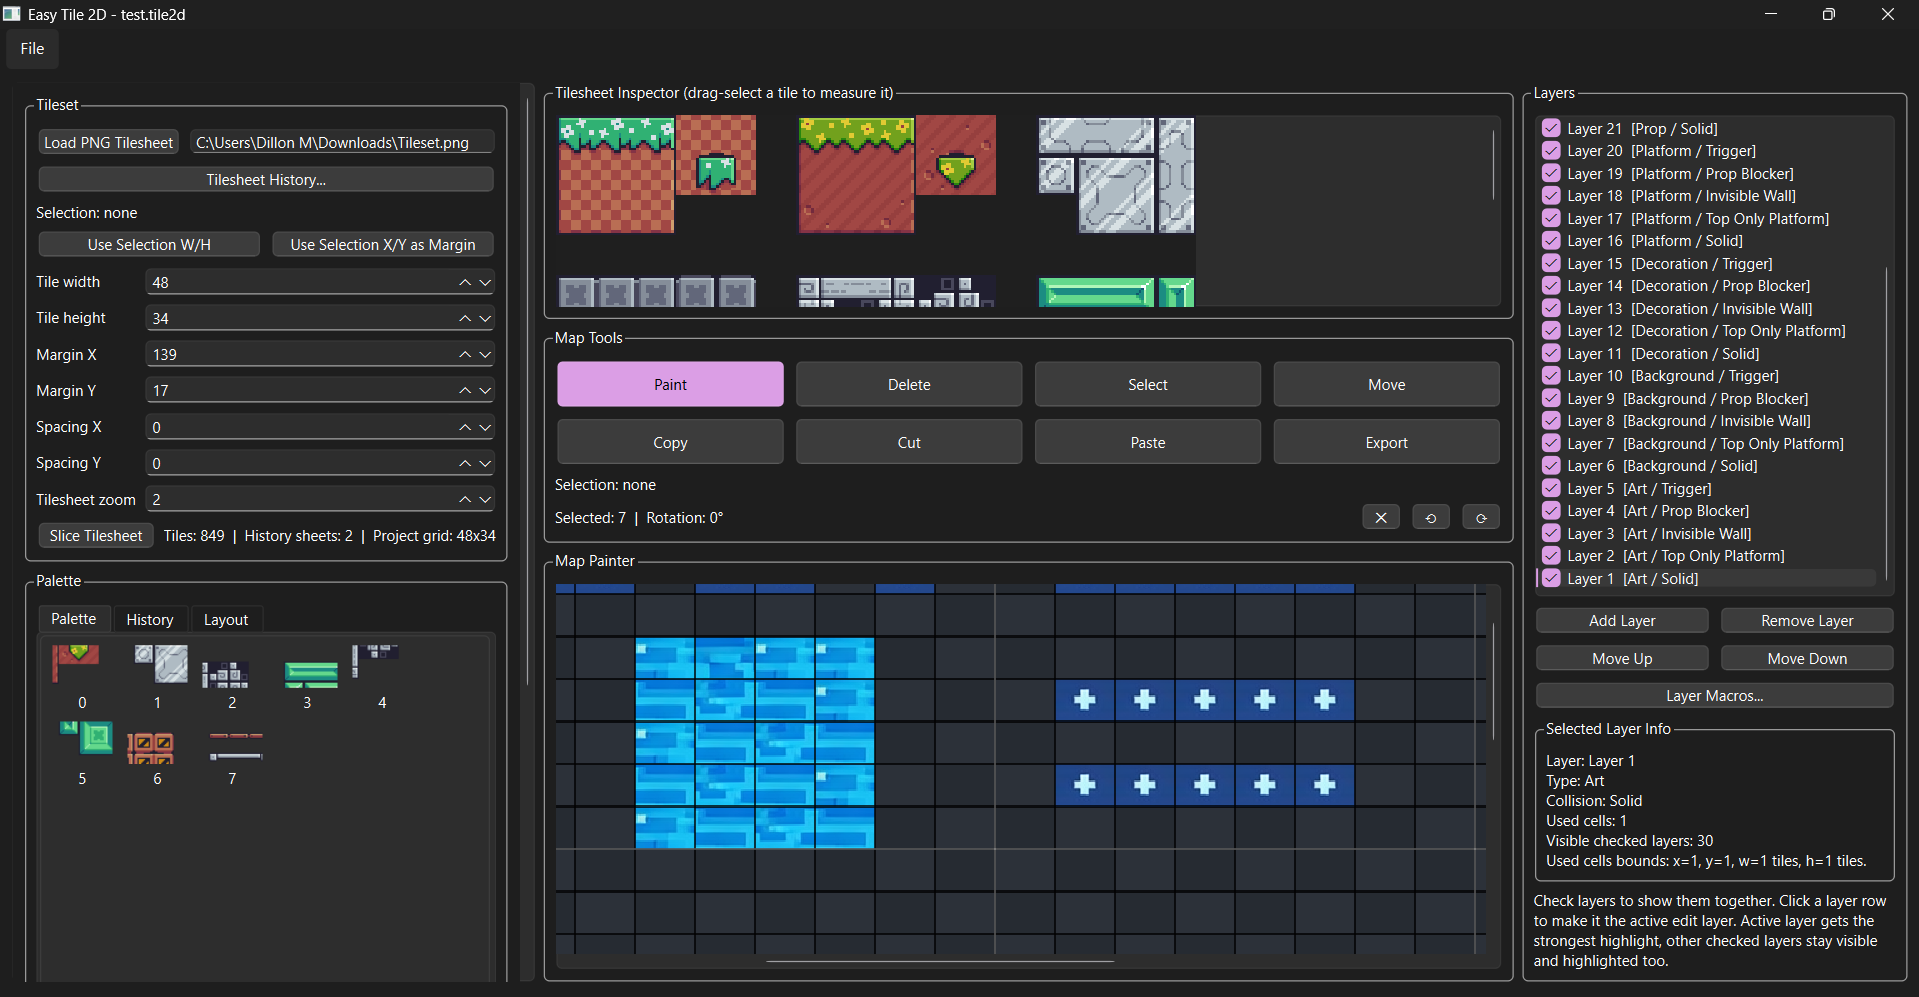Pick palette tile numbered 7
1919x997 pixels.
[236, 746]
